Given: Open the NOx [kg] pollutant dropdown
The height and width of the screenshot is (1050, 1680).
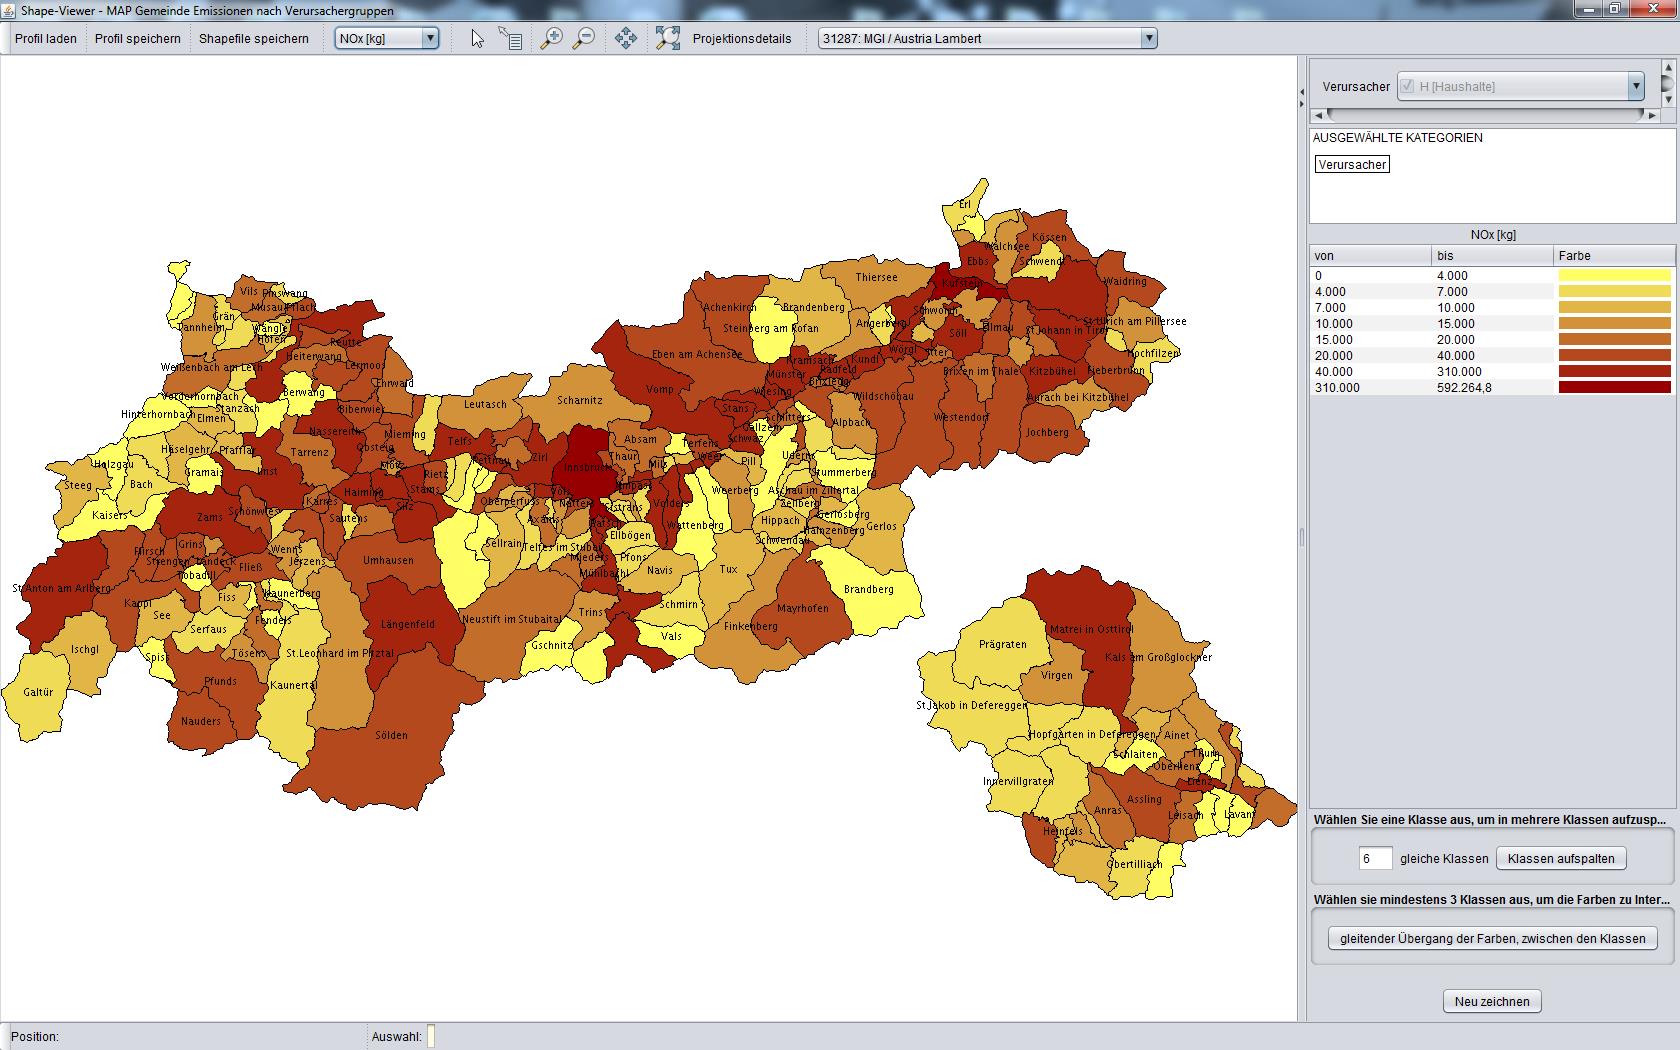Looking at the screenshot, I should click(430, 39).
